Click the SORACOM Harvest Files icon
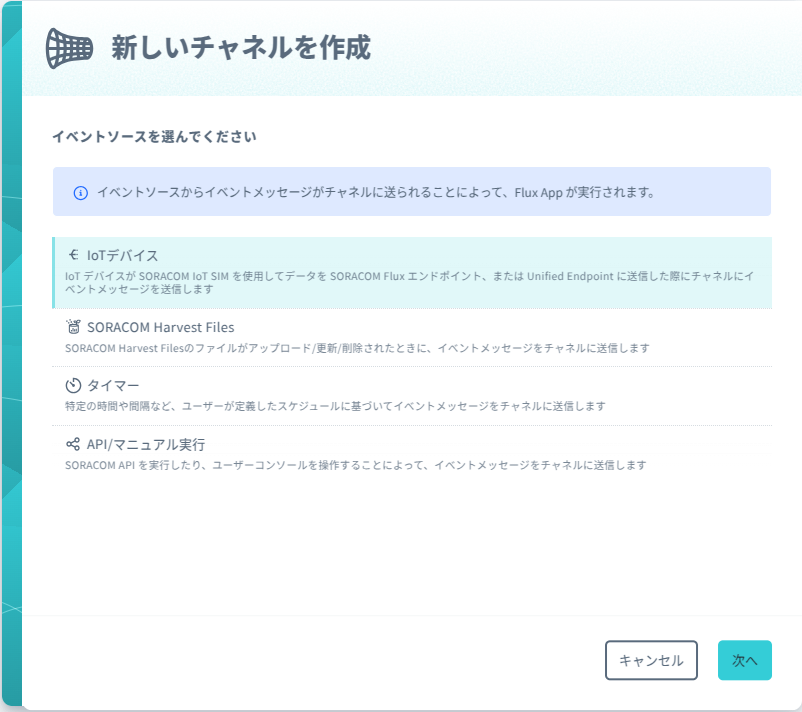The width and height of the screenshot is (802, 712). (74, 326)
